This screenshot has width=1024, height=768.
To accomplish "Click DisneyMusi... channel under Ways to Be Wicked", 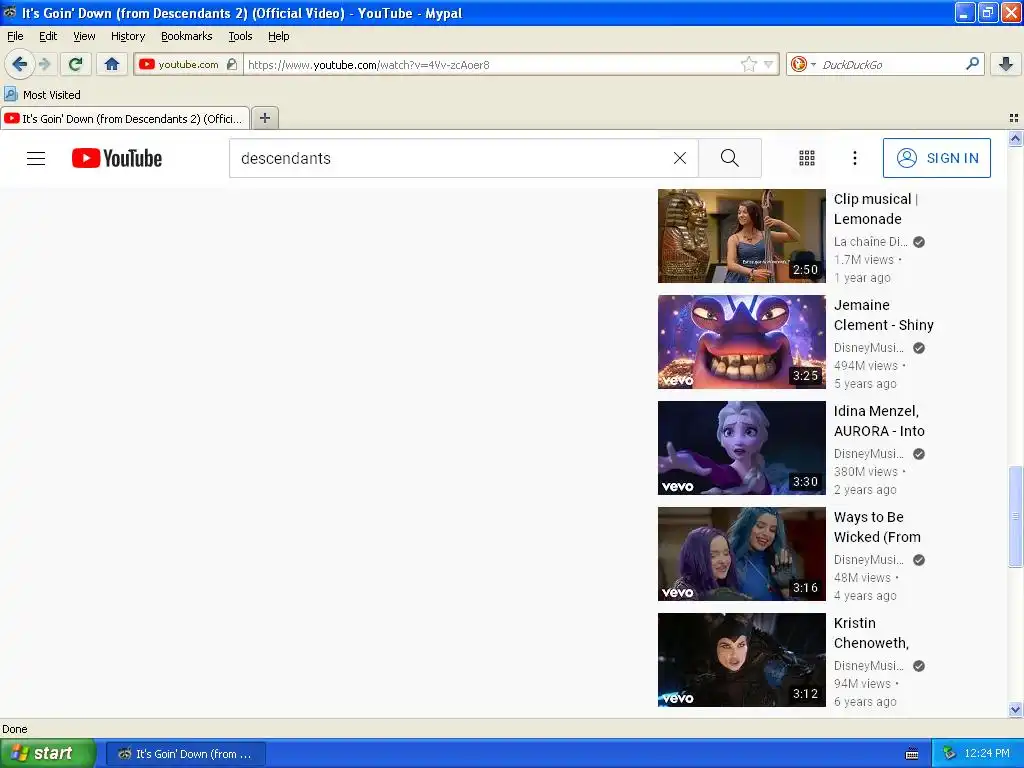I will [869, 560].
